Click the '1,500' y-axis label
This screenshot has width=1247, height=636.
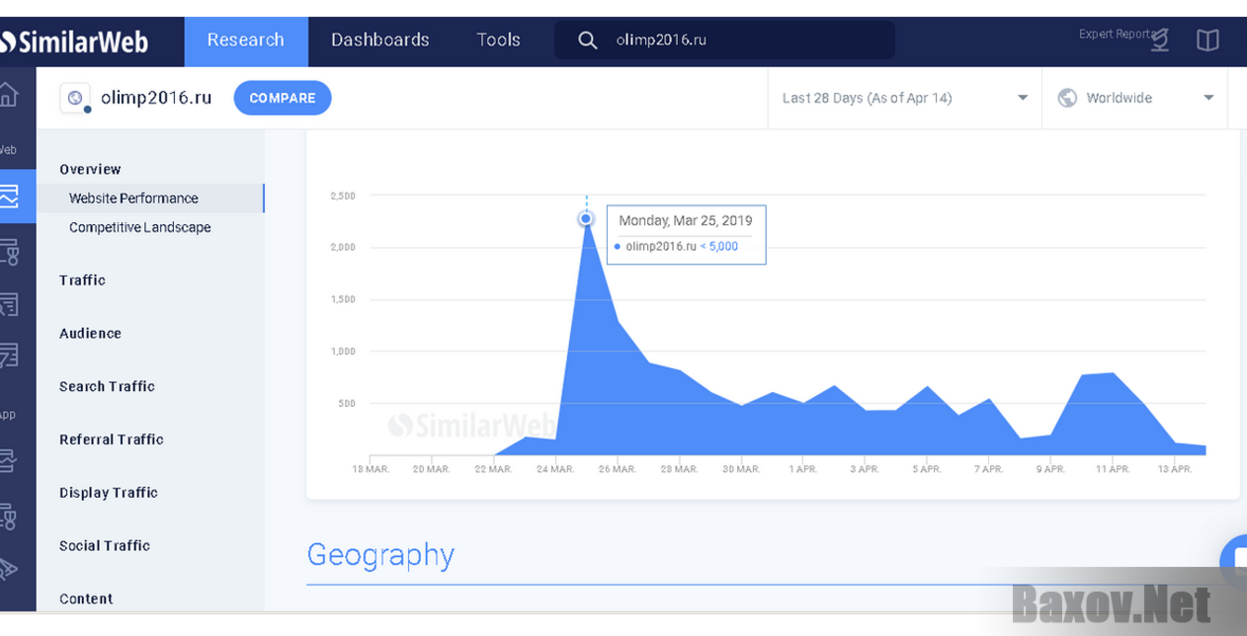(343, 299)
